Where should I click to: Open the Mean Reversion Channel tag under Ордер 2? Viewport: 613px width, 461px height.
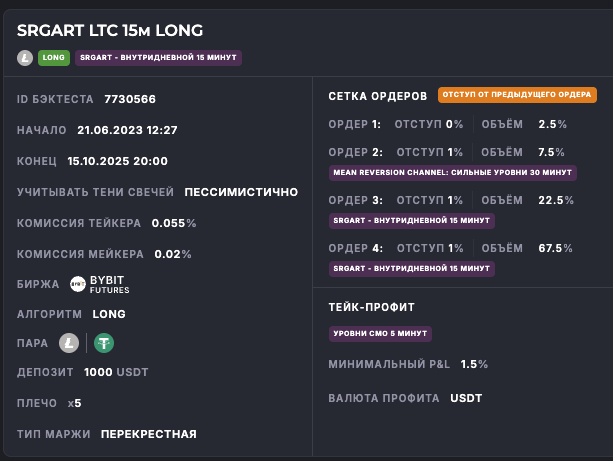coord(452,172)
